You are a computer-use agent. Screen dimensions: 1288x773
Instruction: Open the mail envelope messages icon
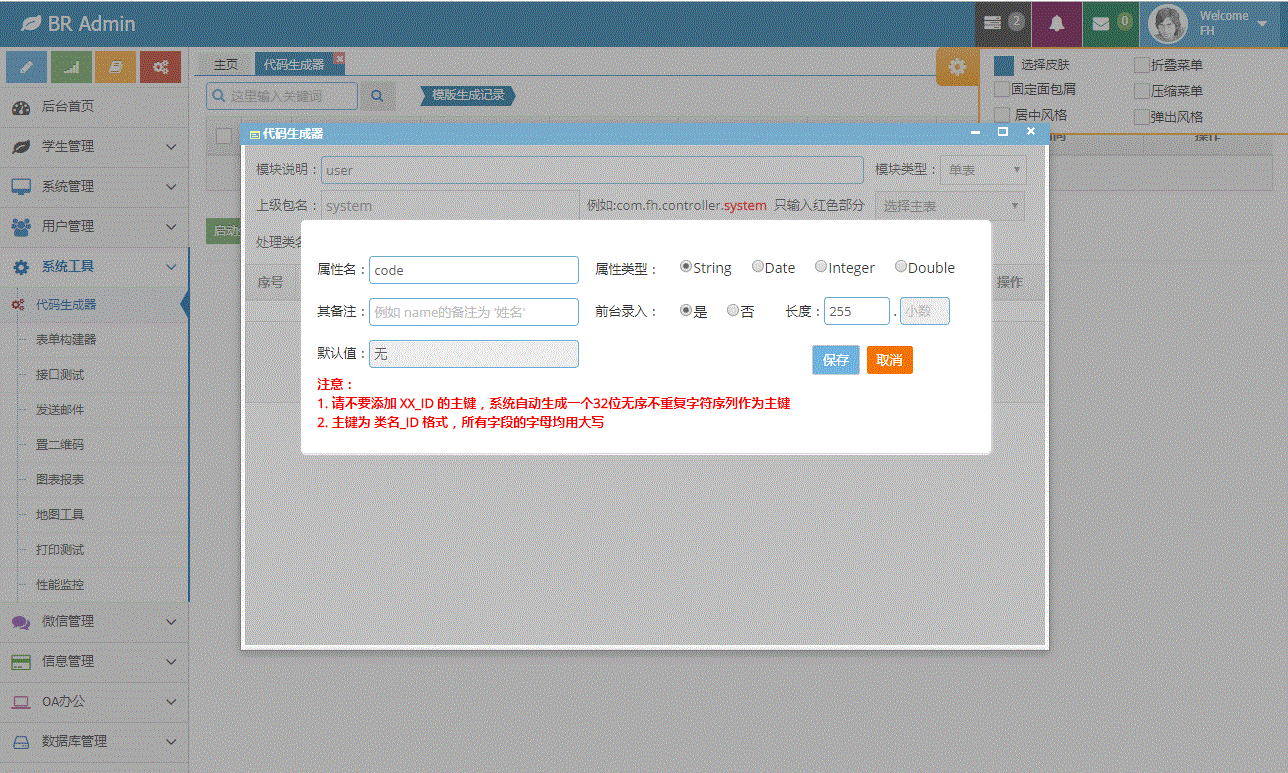tap(1101, 23)
